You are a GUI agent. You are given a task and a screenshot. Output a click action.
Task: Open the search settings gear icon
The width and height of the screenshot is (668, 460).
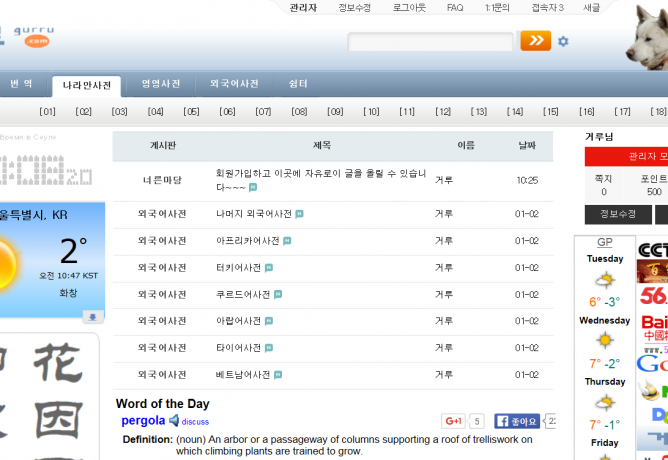pos(563,41)
